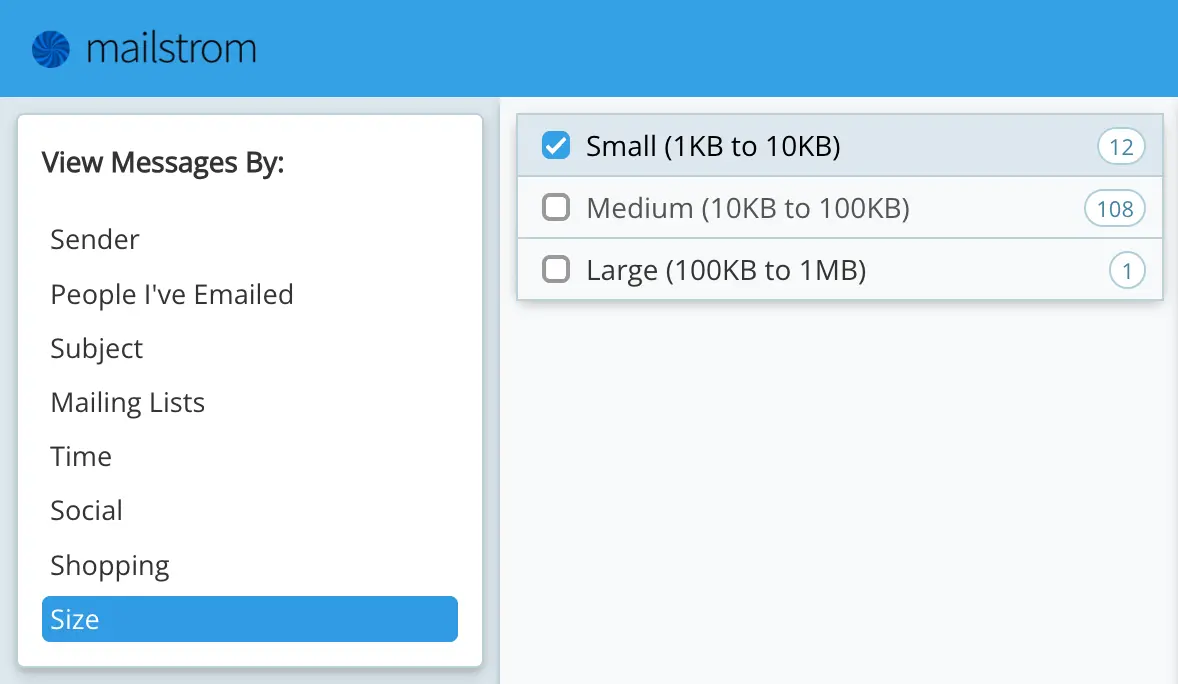
Task: Select the highlighted Size view
Action: coord(250,620)
